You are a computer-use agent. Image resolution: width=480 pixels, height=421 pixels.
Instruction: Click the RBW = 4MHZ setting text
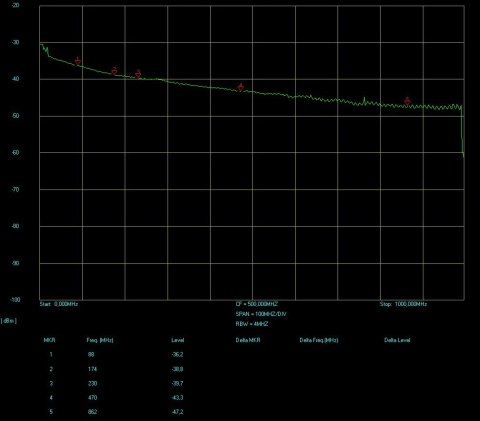(252, 324)
